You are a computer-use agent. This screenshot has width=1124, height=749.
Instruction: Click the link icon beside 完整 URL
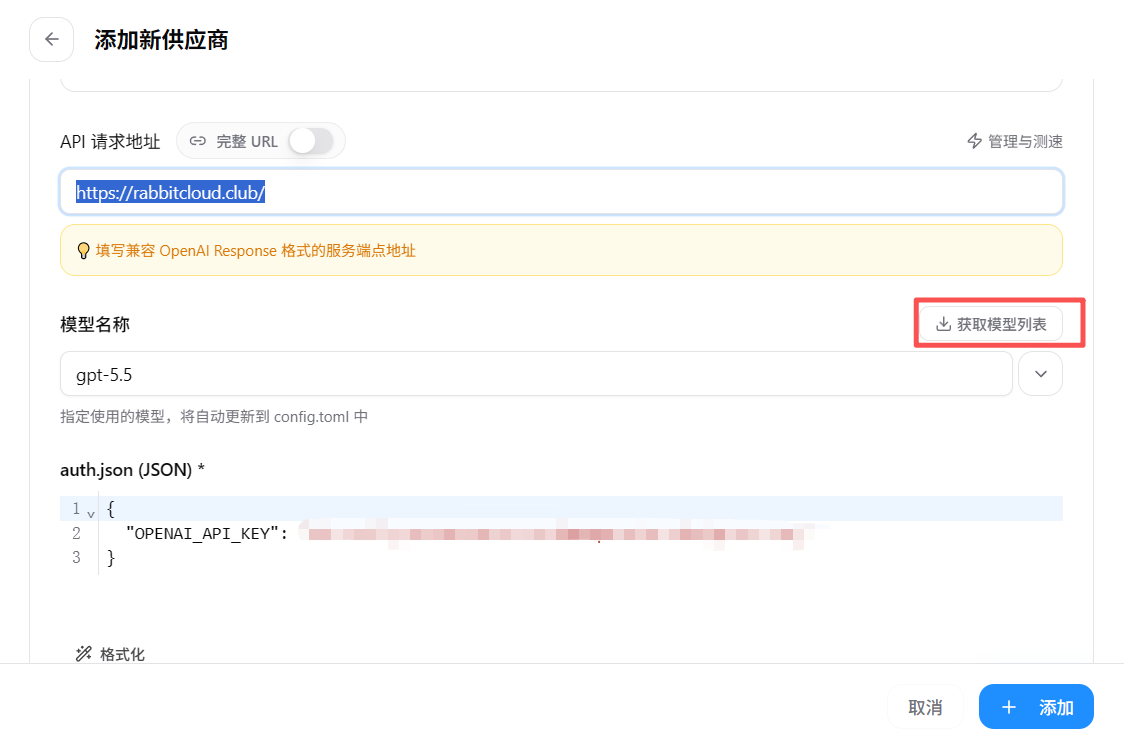(x=197, y=141)
